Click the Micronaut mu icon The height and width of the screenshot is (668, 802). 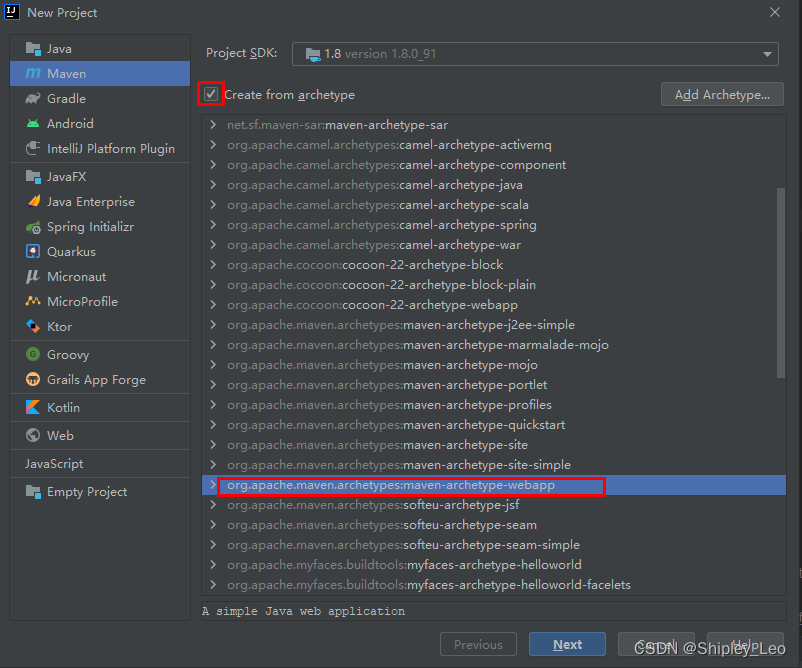33,277
